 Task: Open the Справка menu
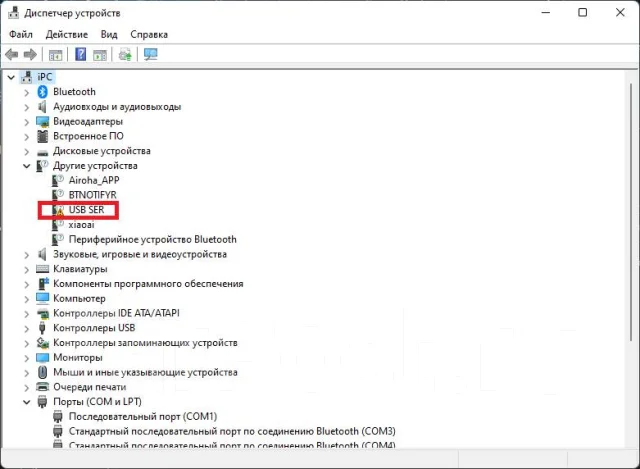click(x=149, y=34)
